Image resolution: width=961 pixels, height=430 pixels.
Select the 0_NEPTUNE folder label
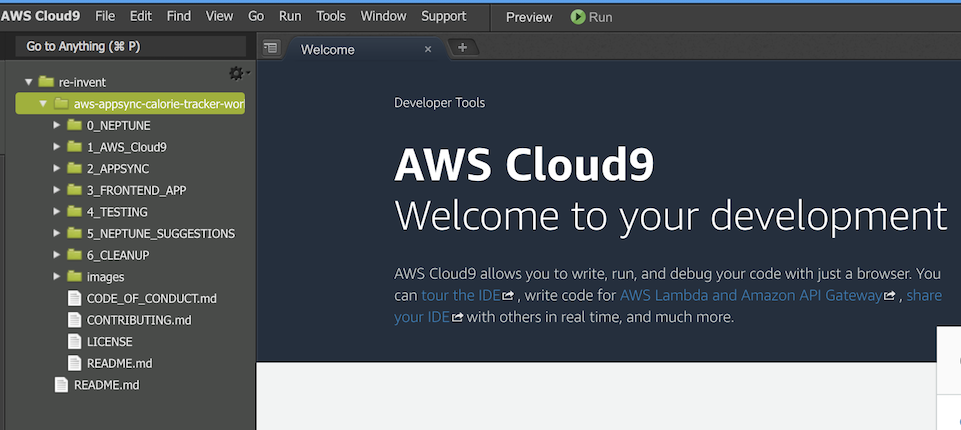118,126
